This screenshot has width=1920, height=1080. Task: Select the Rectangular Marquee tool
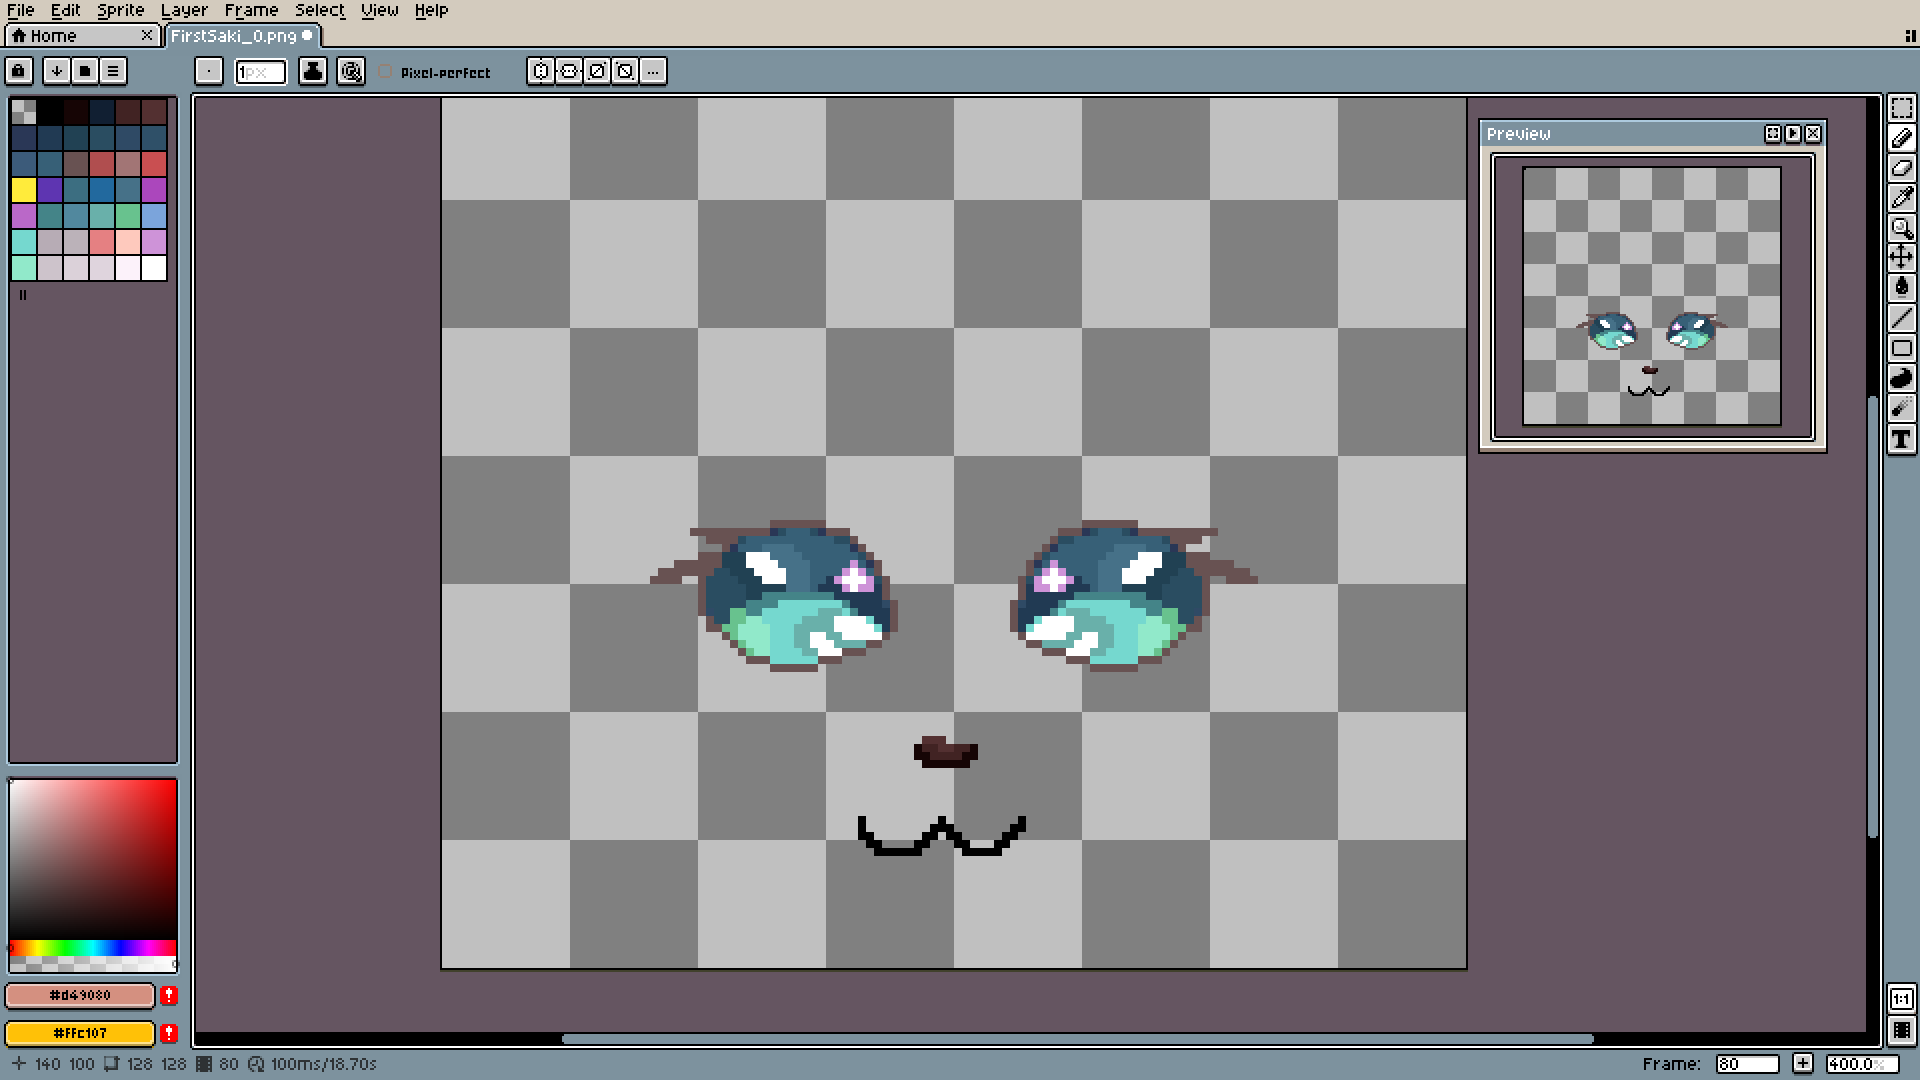point(1901,108)
